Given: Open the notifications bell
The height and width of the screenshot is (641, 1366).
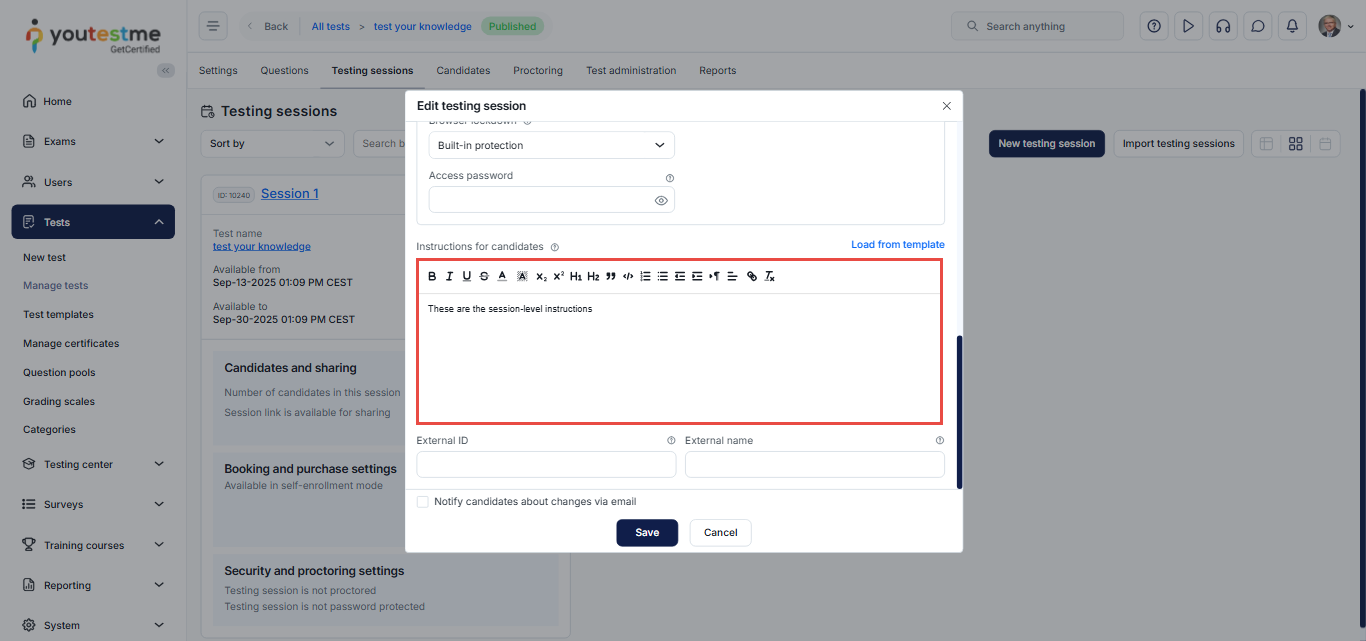Looking at the screenshot, I should pos(1293,26).
